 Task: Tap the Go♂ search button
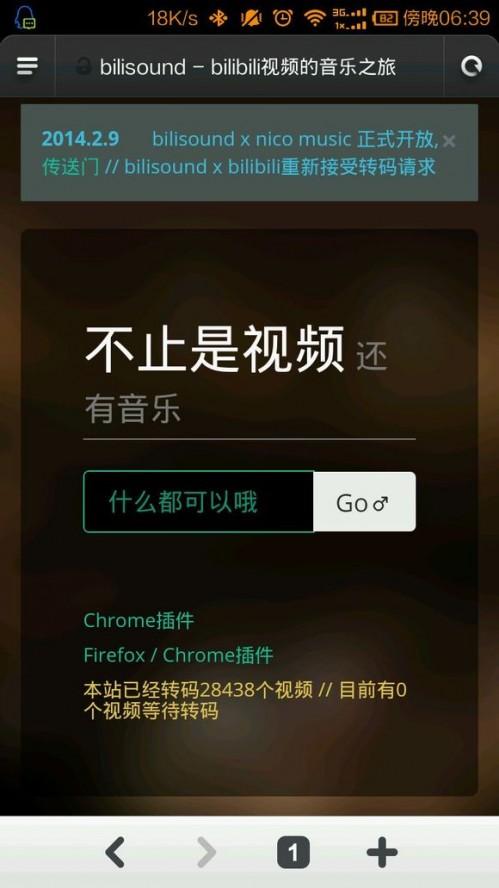click(364, 502)
